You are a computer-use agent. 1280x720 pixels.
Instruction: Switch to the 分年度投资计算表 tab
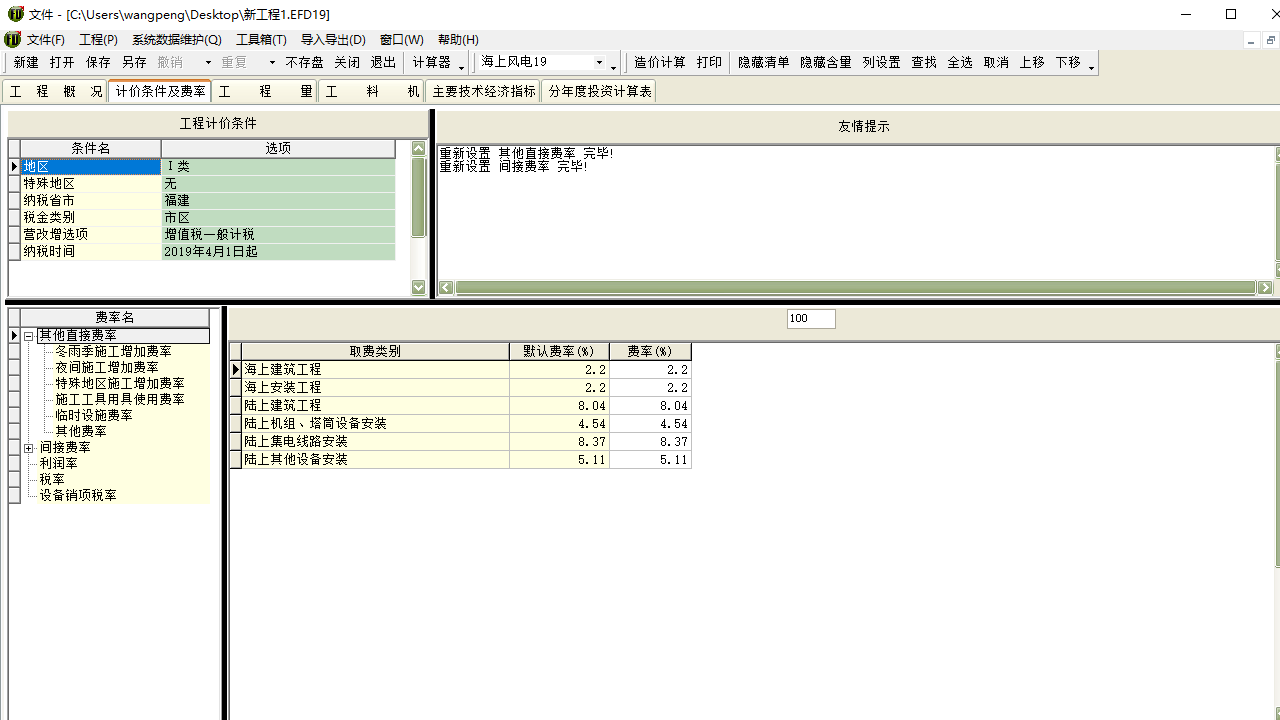[600, 91]
